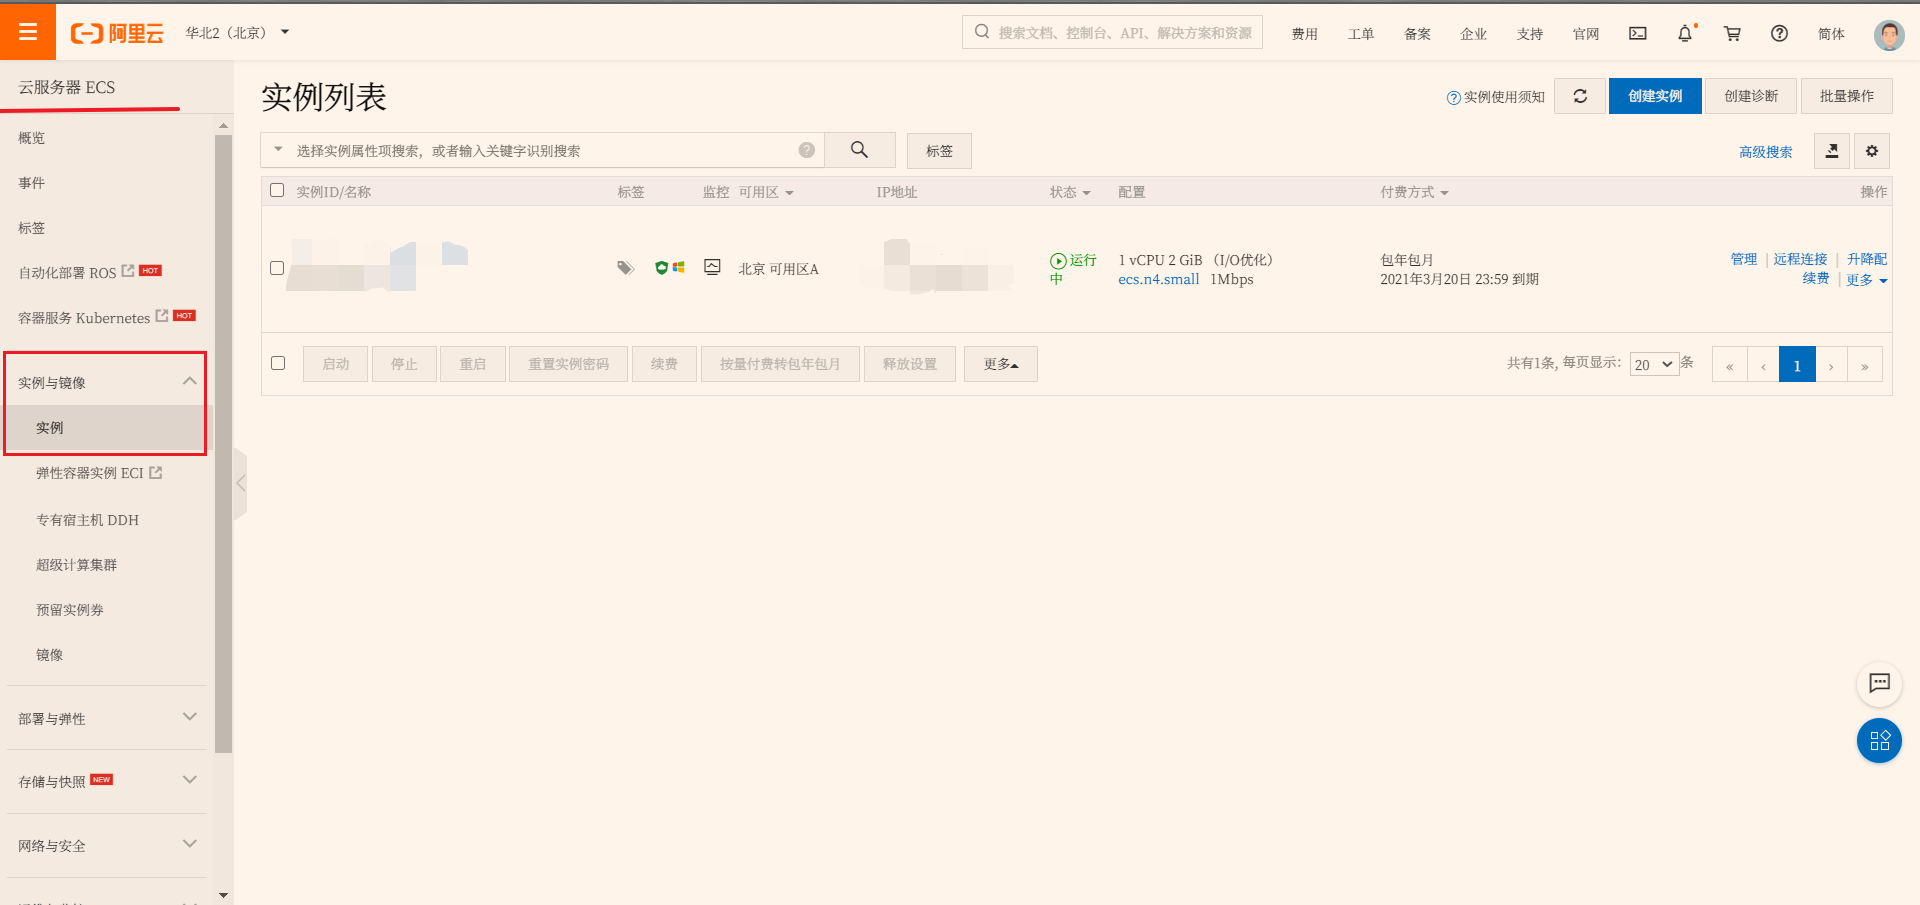The image size is (1920, 905).
Task: Open ROS external link icon
Action: click(x=128, y=271)
